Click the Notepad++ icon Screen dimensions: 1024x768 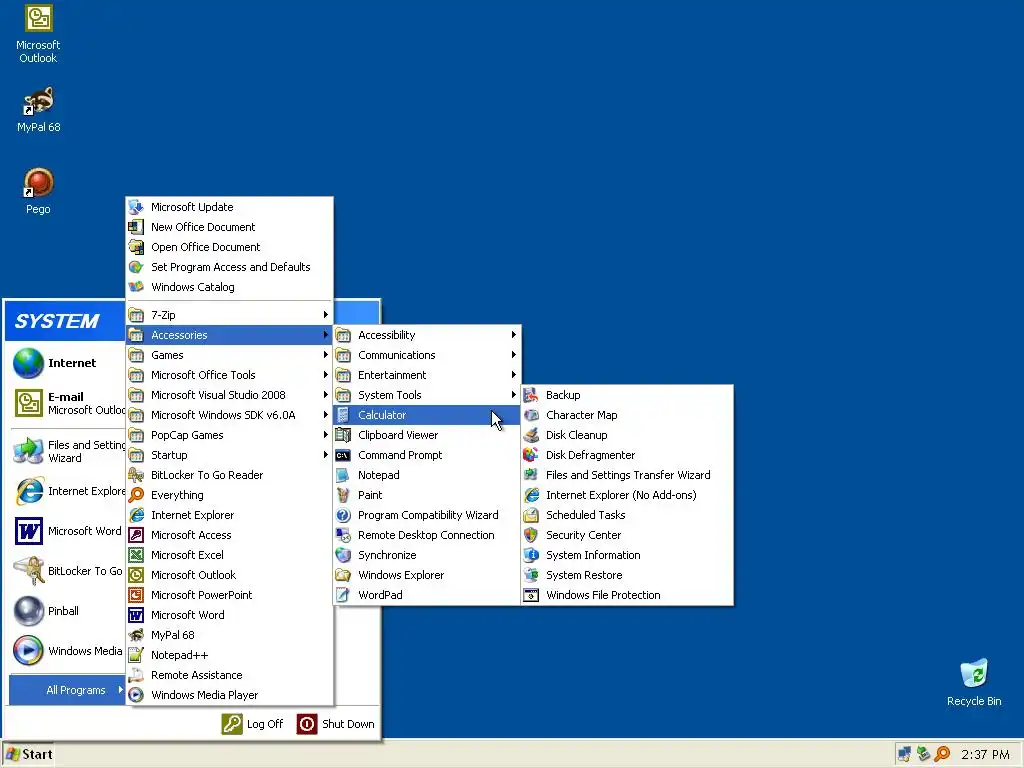[x=136, y=655]
